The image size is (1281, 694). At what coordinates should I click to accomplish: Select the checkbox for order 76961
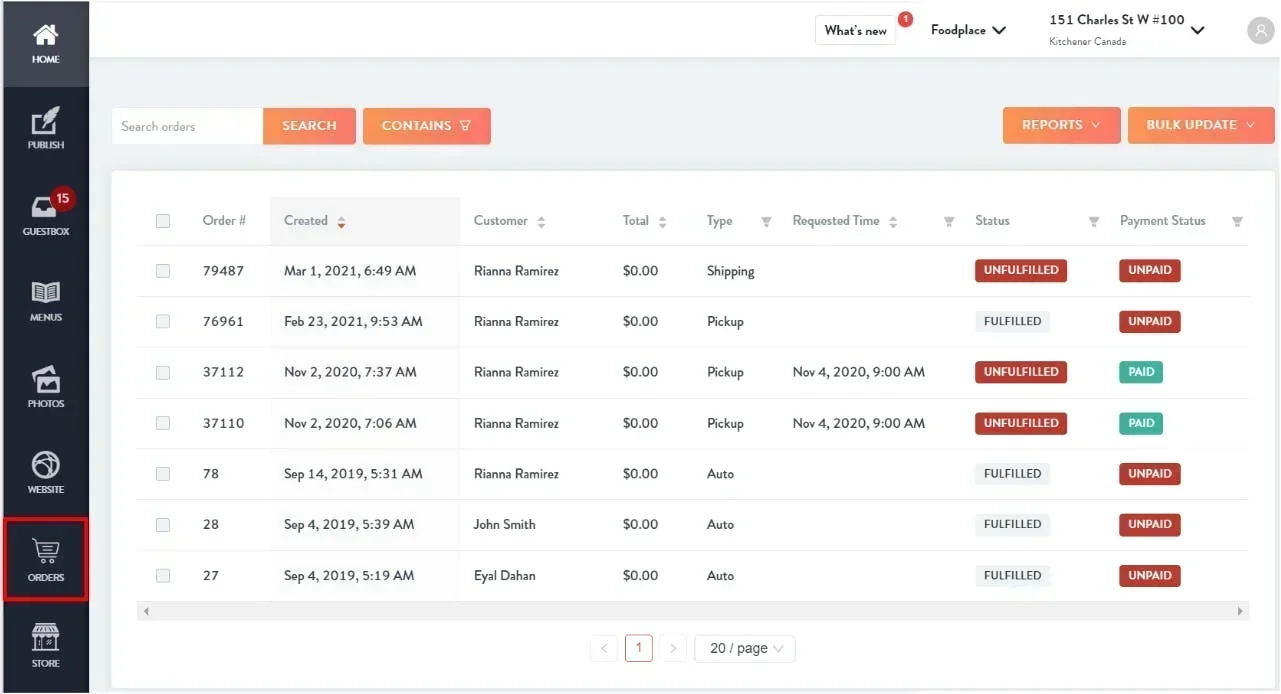(x=163, y=322)
